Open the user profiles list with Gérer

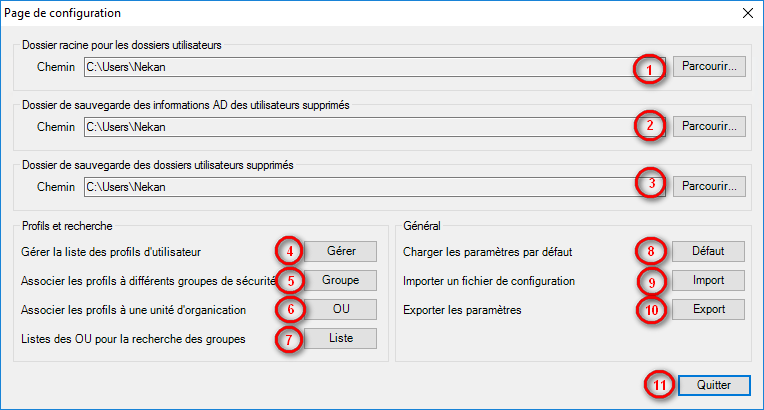coord(340,251)
